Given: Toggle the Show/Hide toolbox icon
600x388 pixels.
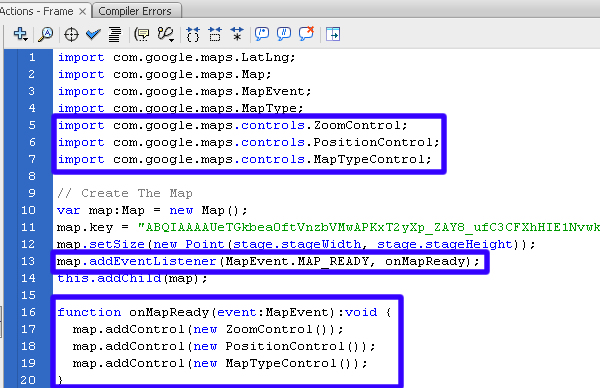Looking at the screenshot, I should pyautogui.click(x=333, y=34).
